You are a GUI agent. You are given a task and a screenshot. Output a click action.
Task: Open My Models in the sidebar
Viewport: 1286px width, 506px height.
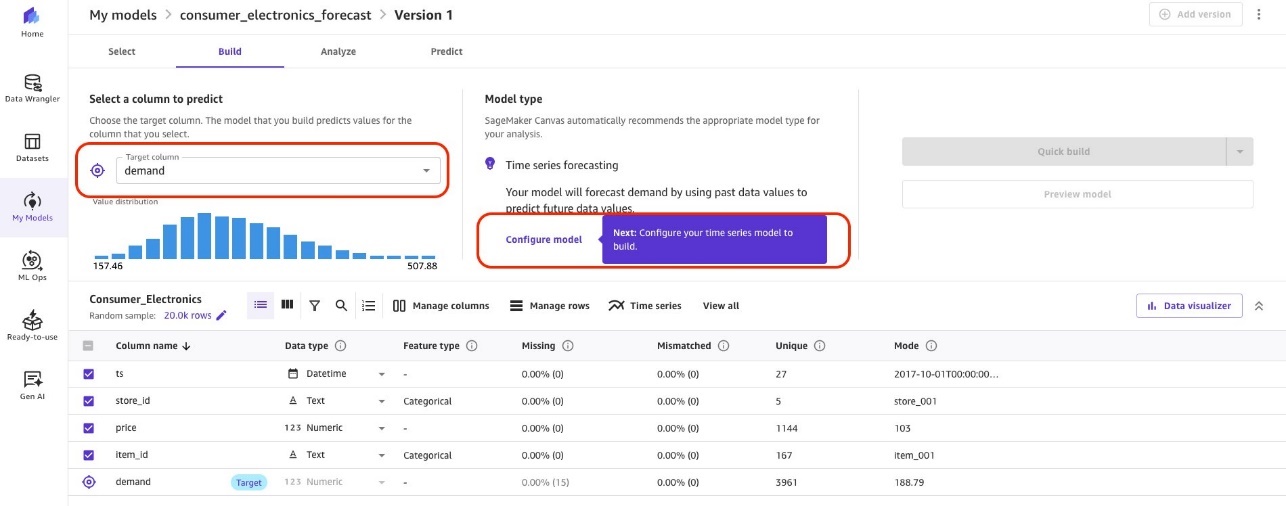tap(32, 207)
